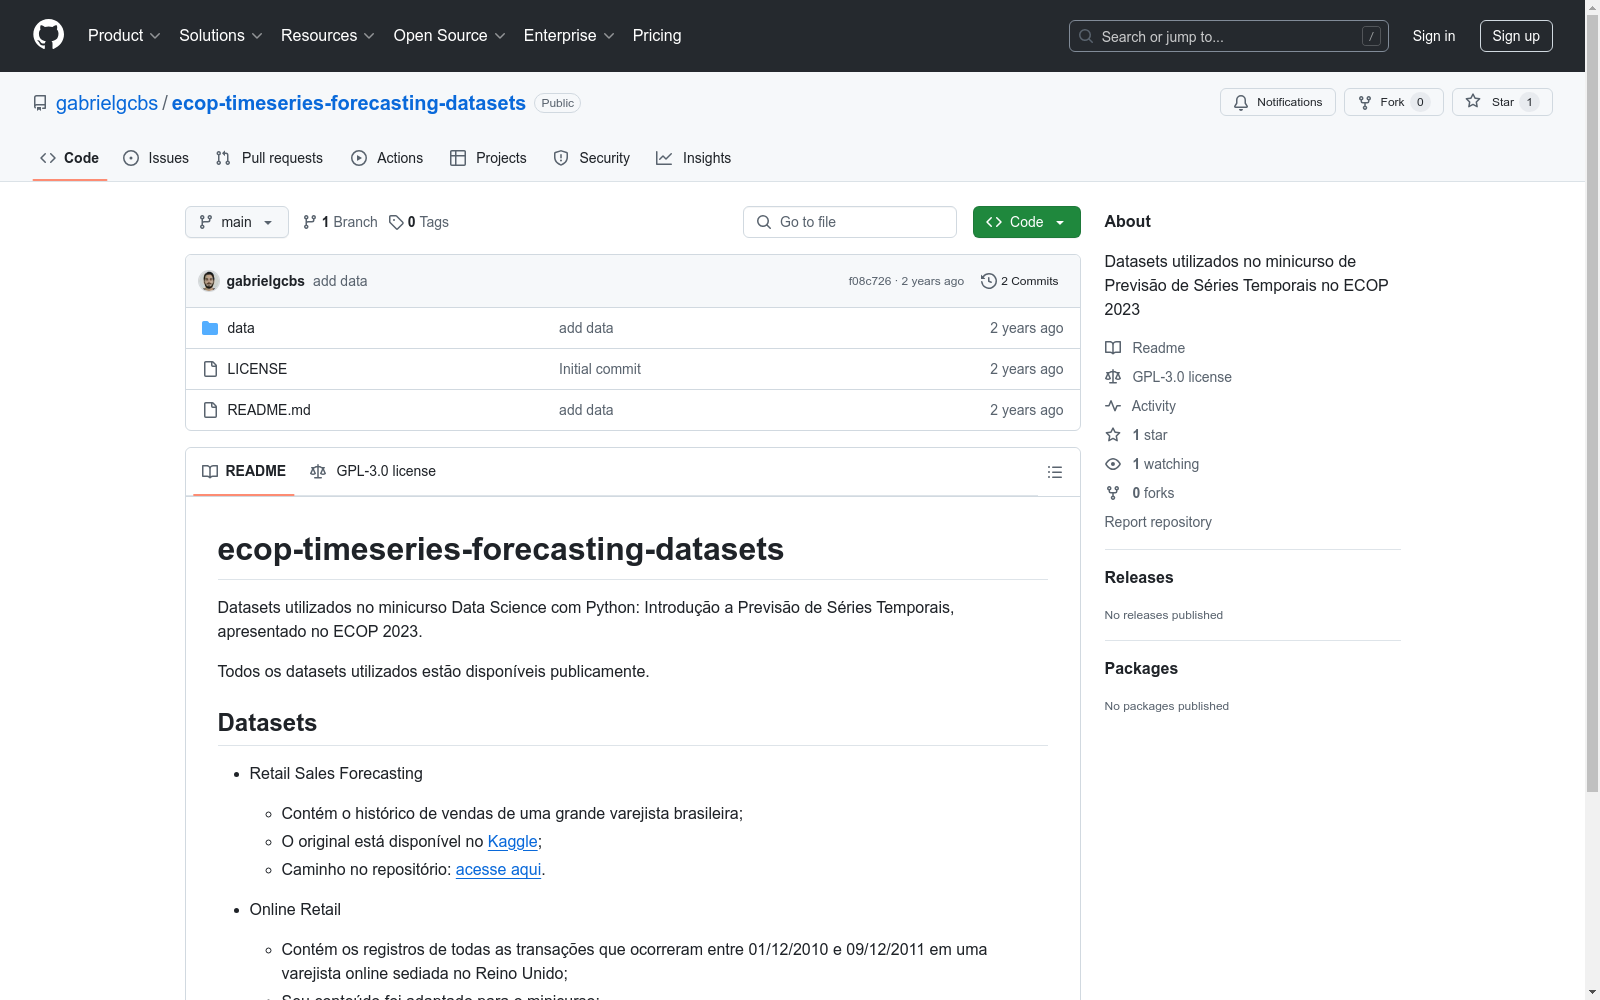Image resolution: width=1600 pixels, height=1000 pixels.
Task: View the '1 Branch' list
Action: click(x=340, y=222)
